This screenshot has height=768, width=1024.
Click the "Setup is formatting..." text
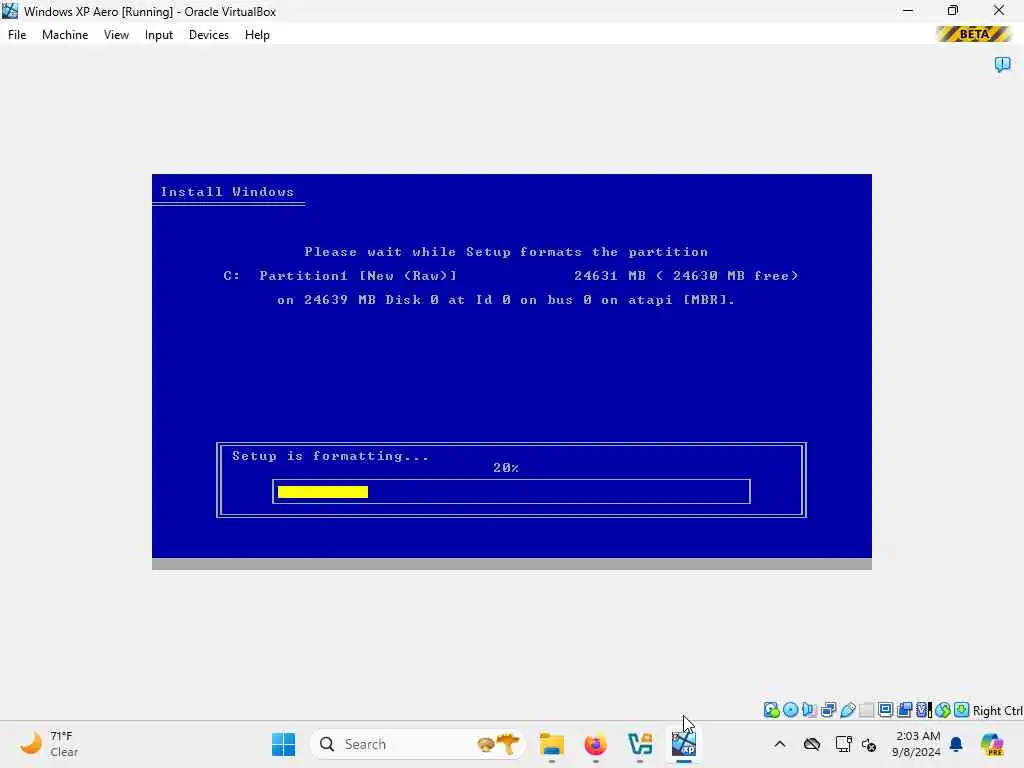330,456
